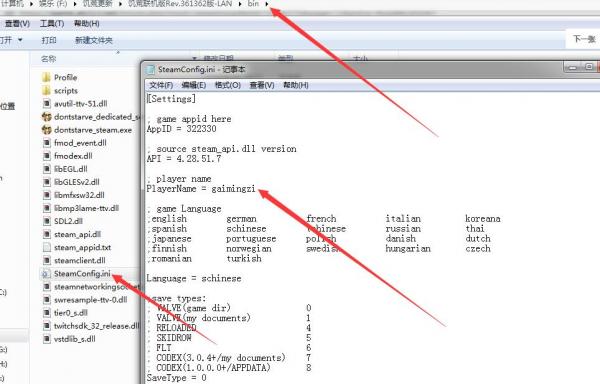Select libmfxsw32.dll file icon
This screenshot has width=600, height=384.
(x=46, y=195)
